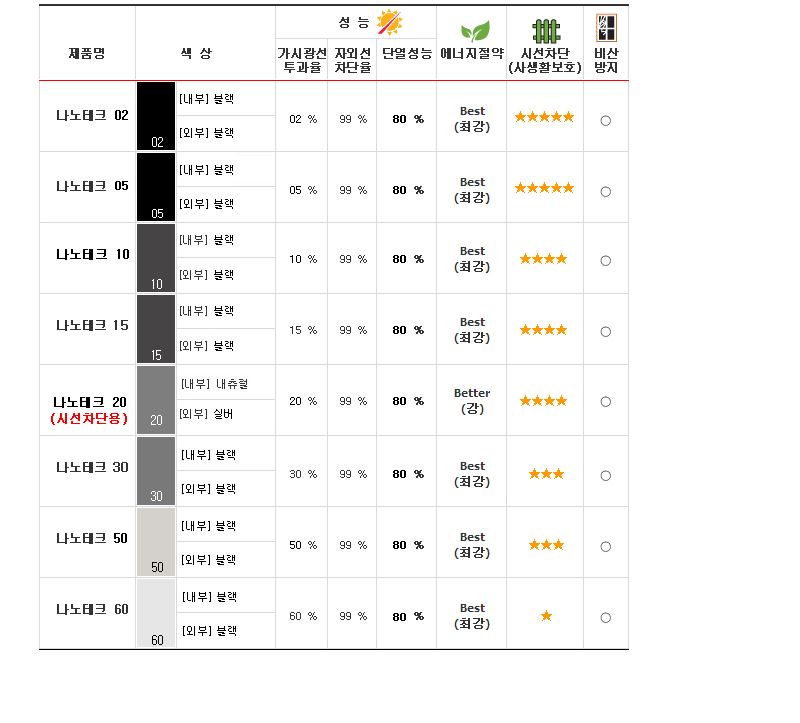The height and width of the screenshot is (723, 800).
Task: Select the circle in 나노테크 60 row
Action: coord(606,617)
